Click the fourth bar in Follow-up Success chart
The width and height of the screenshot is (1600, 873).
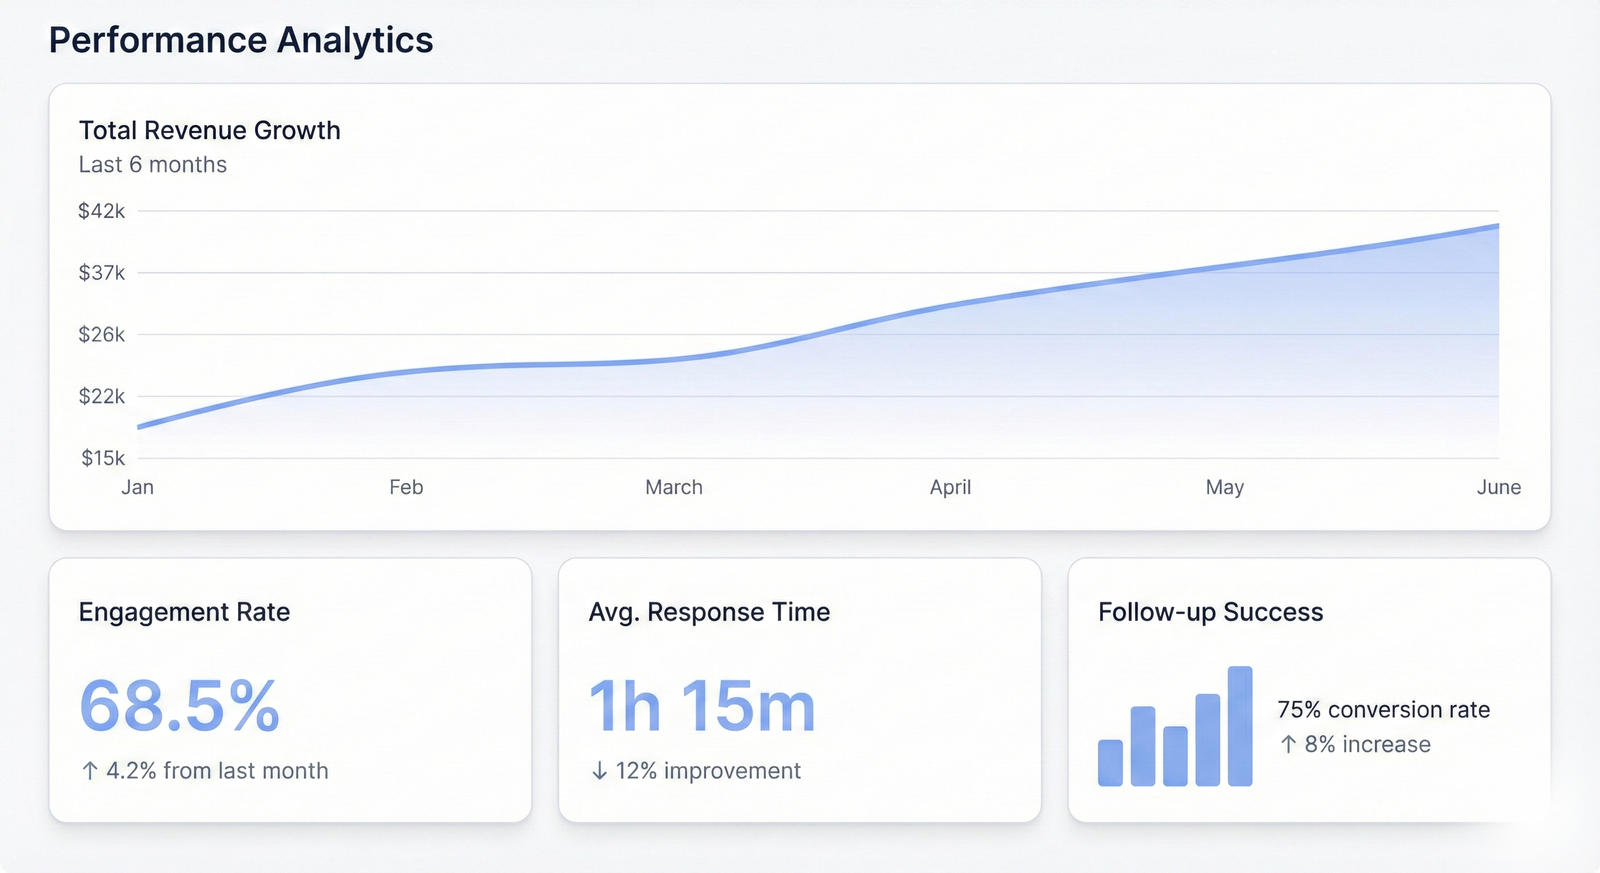[1207, 740]
